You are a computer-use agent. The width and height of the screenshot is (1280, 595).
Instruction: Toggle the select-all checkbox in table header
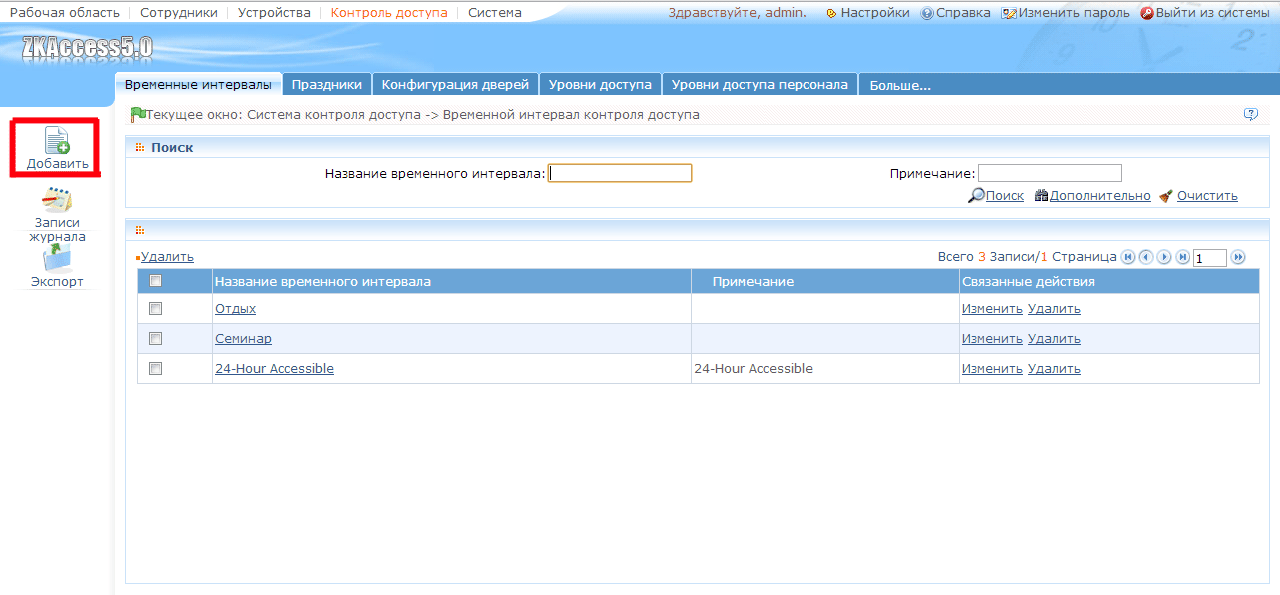tap(155, 281)
